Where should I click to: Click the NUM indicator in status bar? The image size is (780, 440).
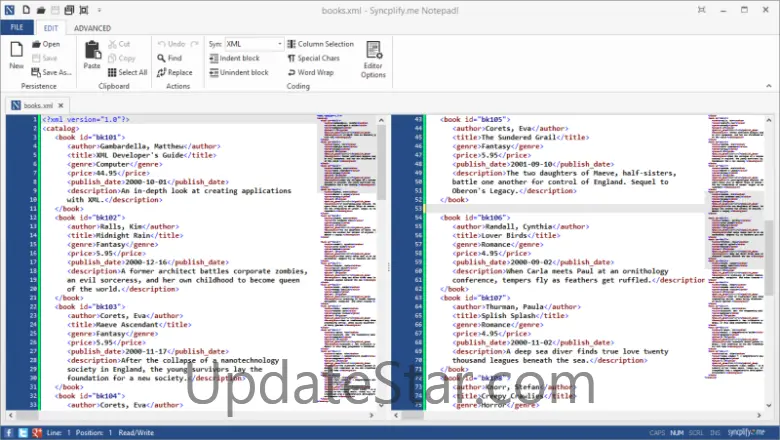(677, 433)
